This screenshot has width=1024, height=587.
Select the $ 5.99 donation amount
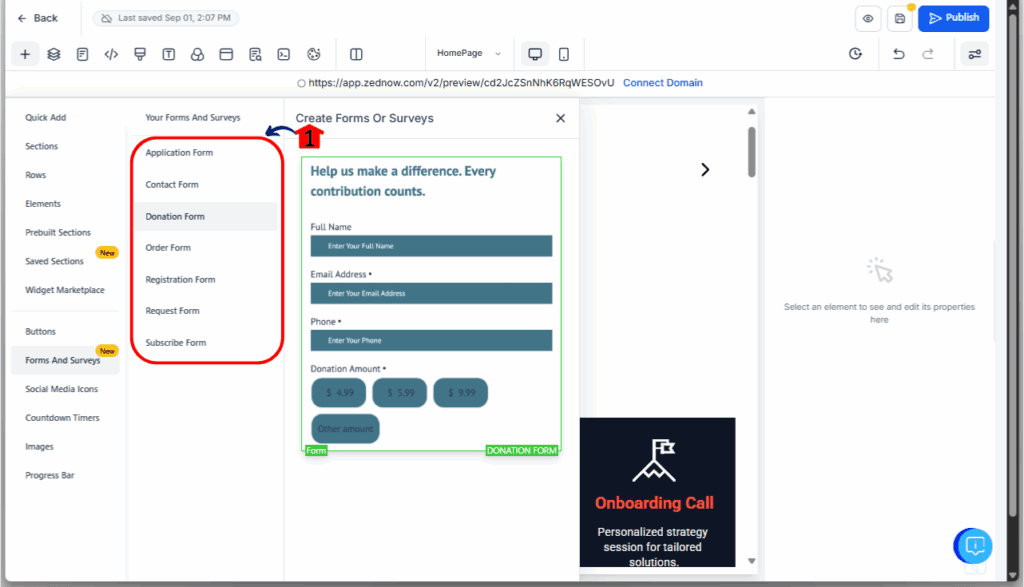pos(400,392)
